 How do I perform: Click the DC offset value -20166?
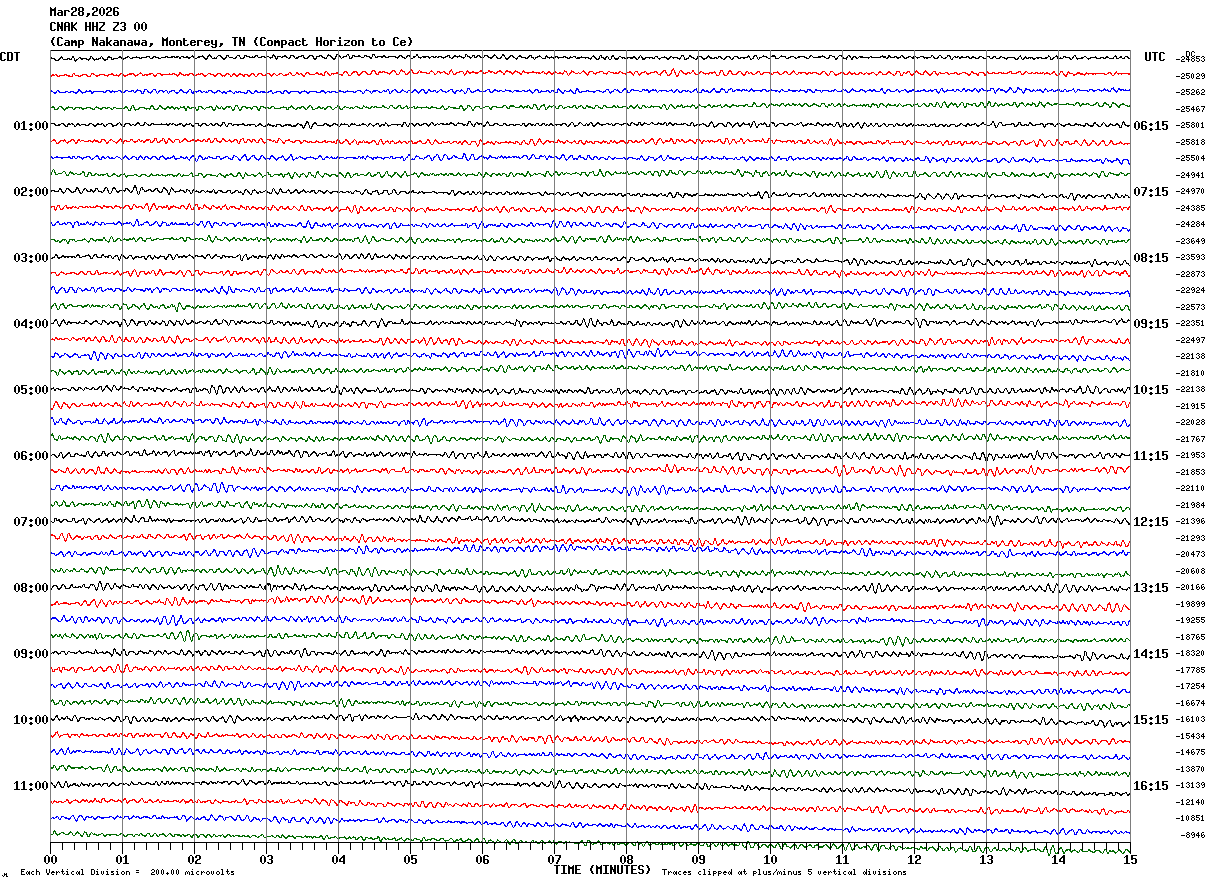[x=1190, y=588]
